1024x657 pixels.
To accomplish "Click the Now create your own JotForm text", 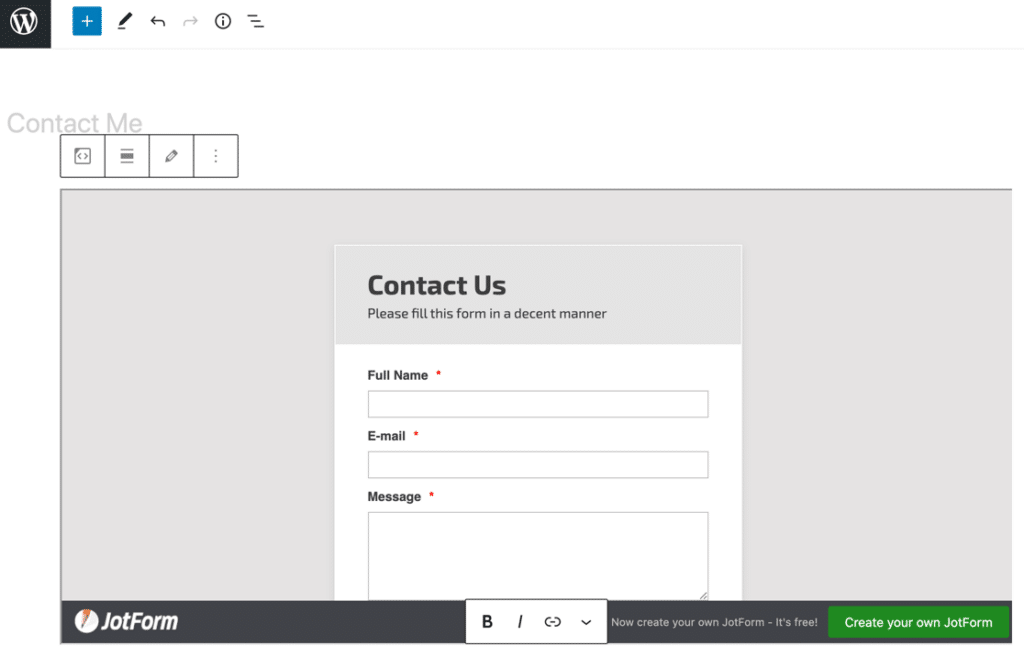I will (714, 621).
